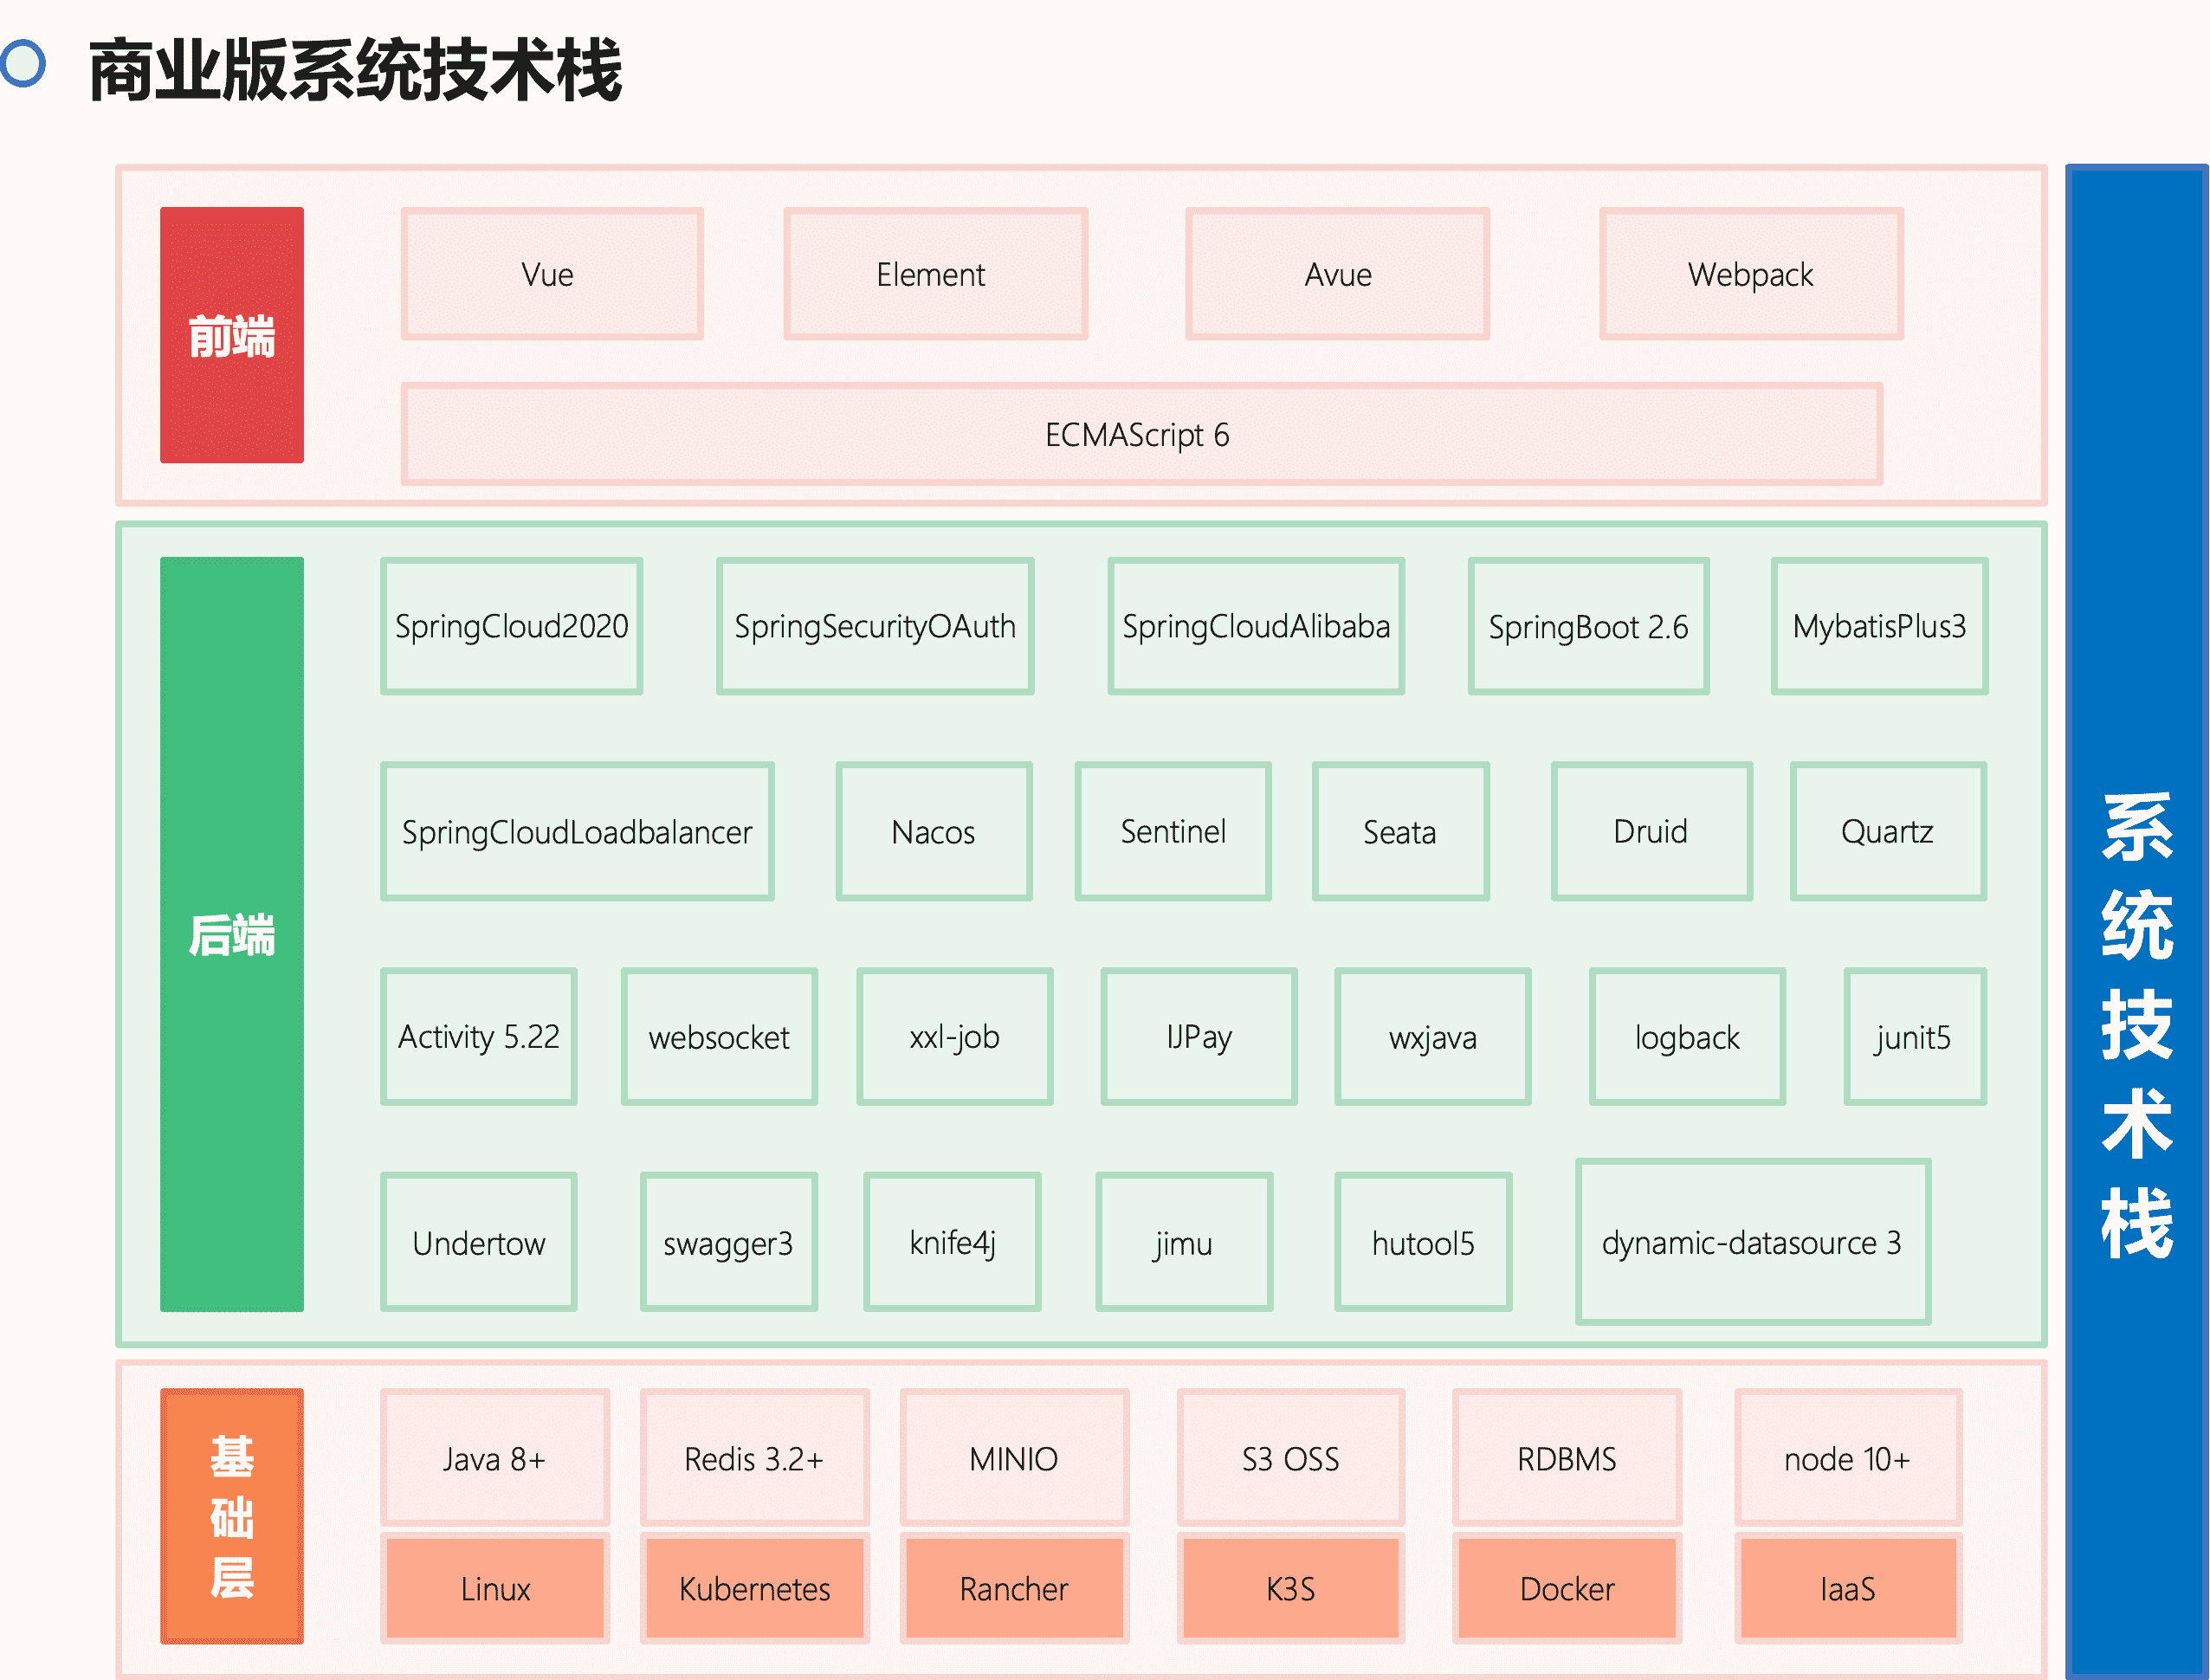Viewport: 2210px width, 1680px height.
Task: Click the SpringSecurityOAuth box
Action: point(875,626)
